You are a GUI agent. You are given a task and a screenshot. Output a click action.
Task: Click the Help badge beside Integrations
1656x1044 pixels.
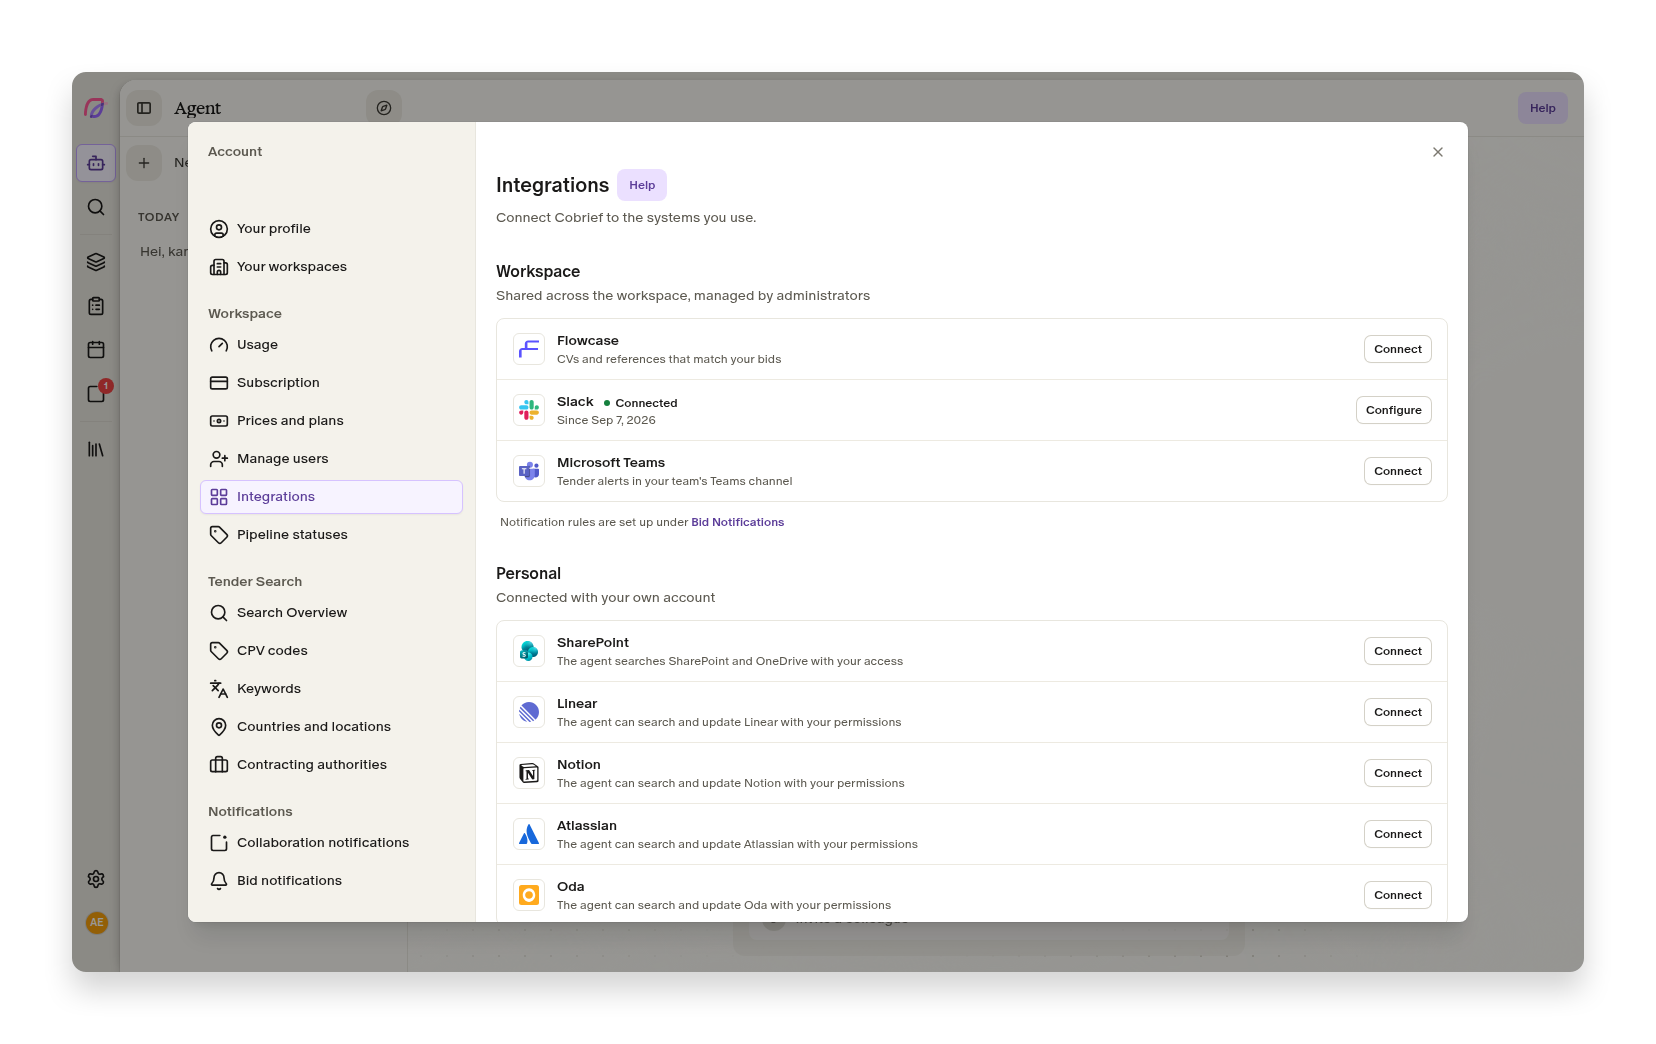point(642,185)
